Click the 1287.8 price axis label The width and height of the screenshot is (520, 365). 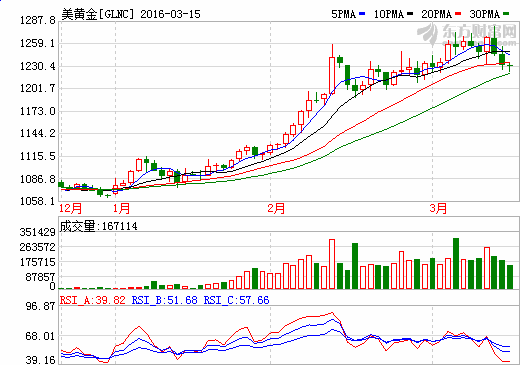[38, 20]
